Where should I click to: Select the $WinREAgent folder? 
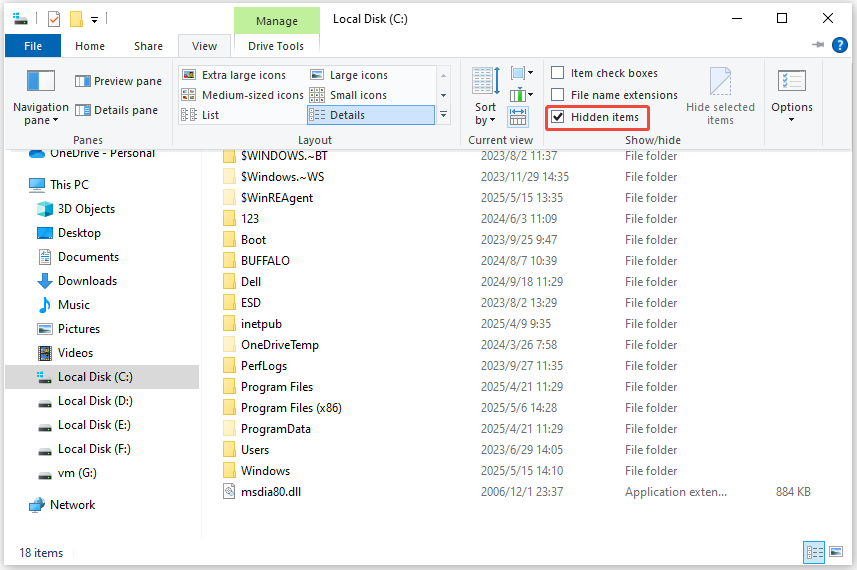click(268, 198)
